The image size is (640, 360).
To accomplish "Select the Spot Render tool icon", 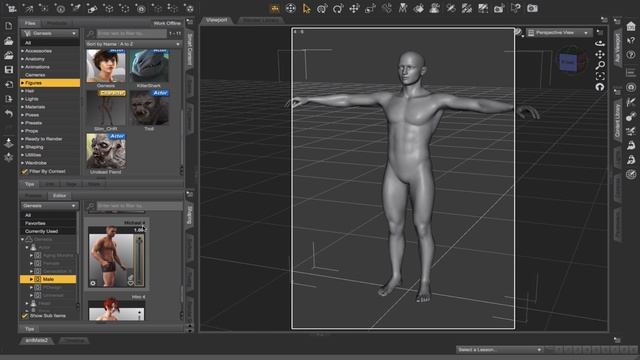I will point(499,9).
